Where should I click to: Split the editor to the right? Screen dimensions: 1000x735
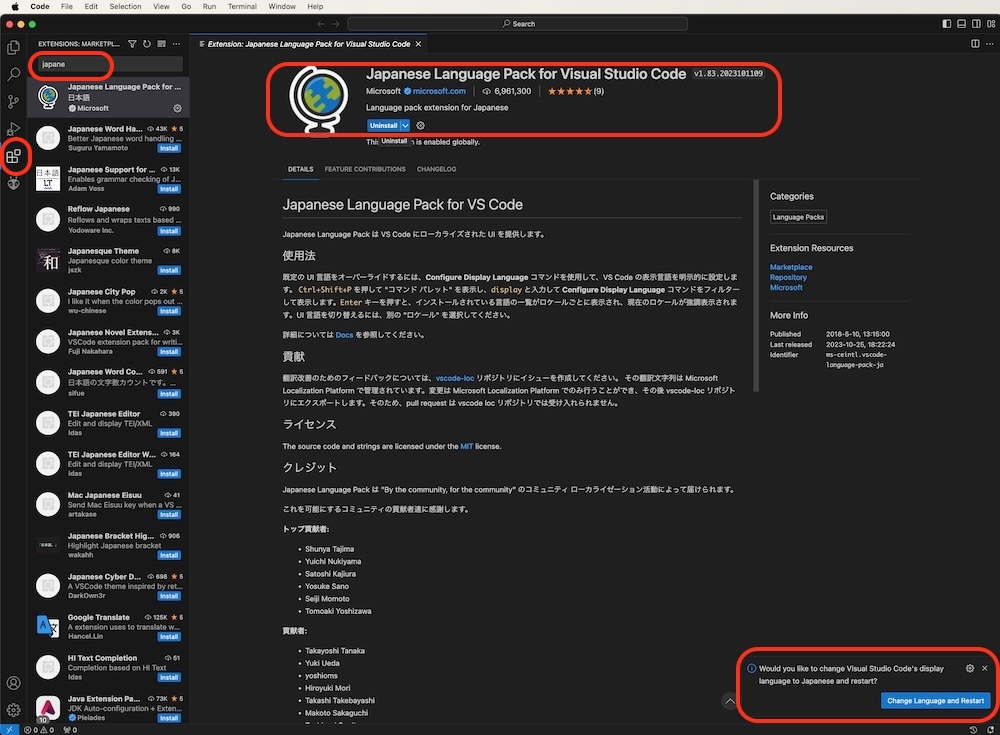[x=975, y=44]
